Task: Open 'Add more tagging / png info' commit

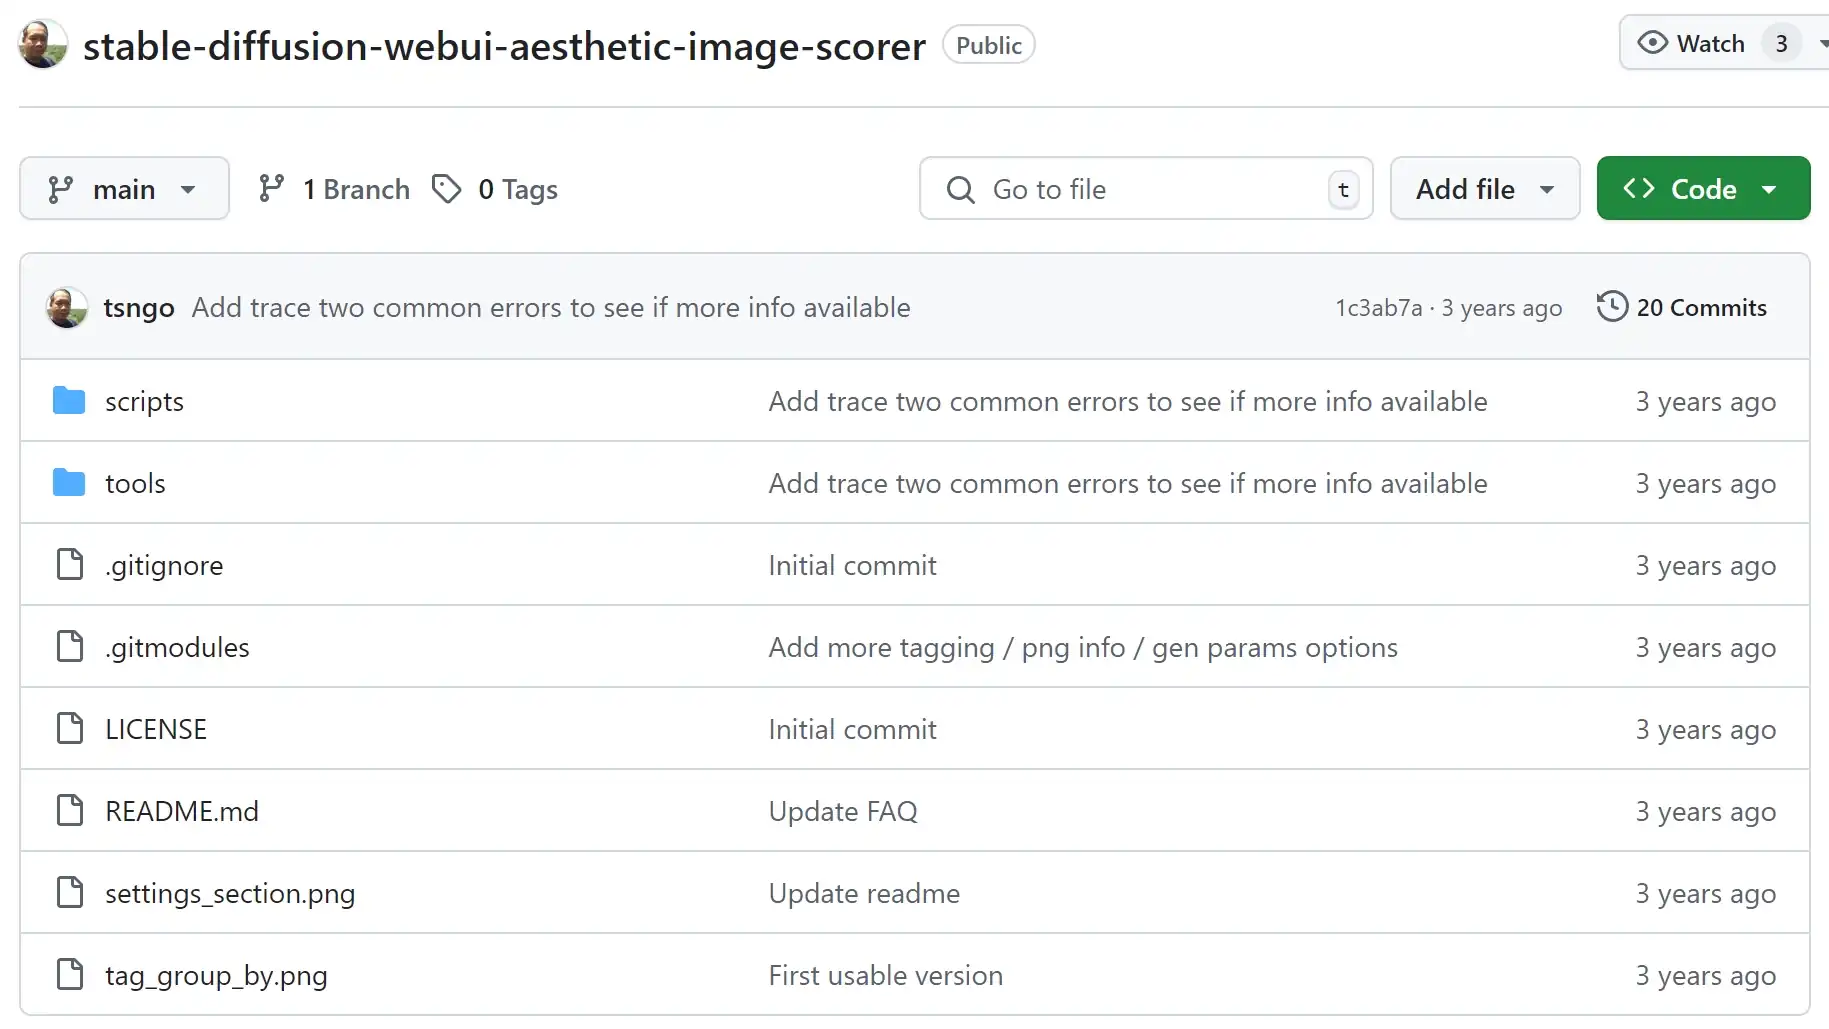Action: (x=1083, y=647)
